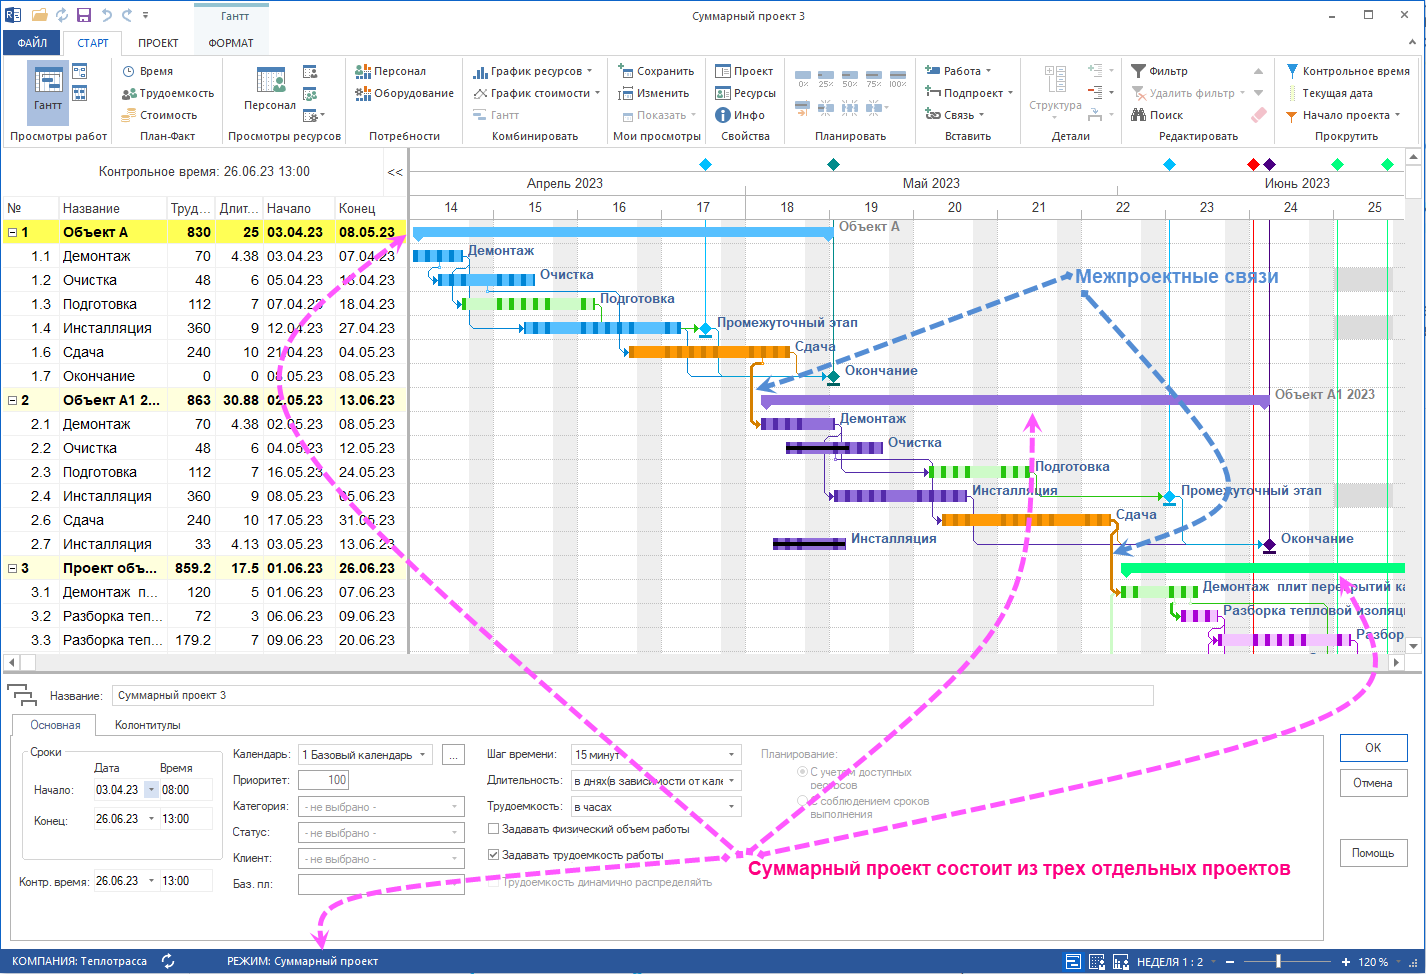The height and width of the screenshot is (974, 1426).
Task: Select Колонтитулы tab
Action: click(147, 725)
